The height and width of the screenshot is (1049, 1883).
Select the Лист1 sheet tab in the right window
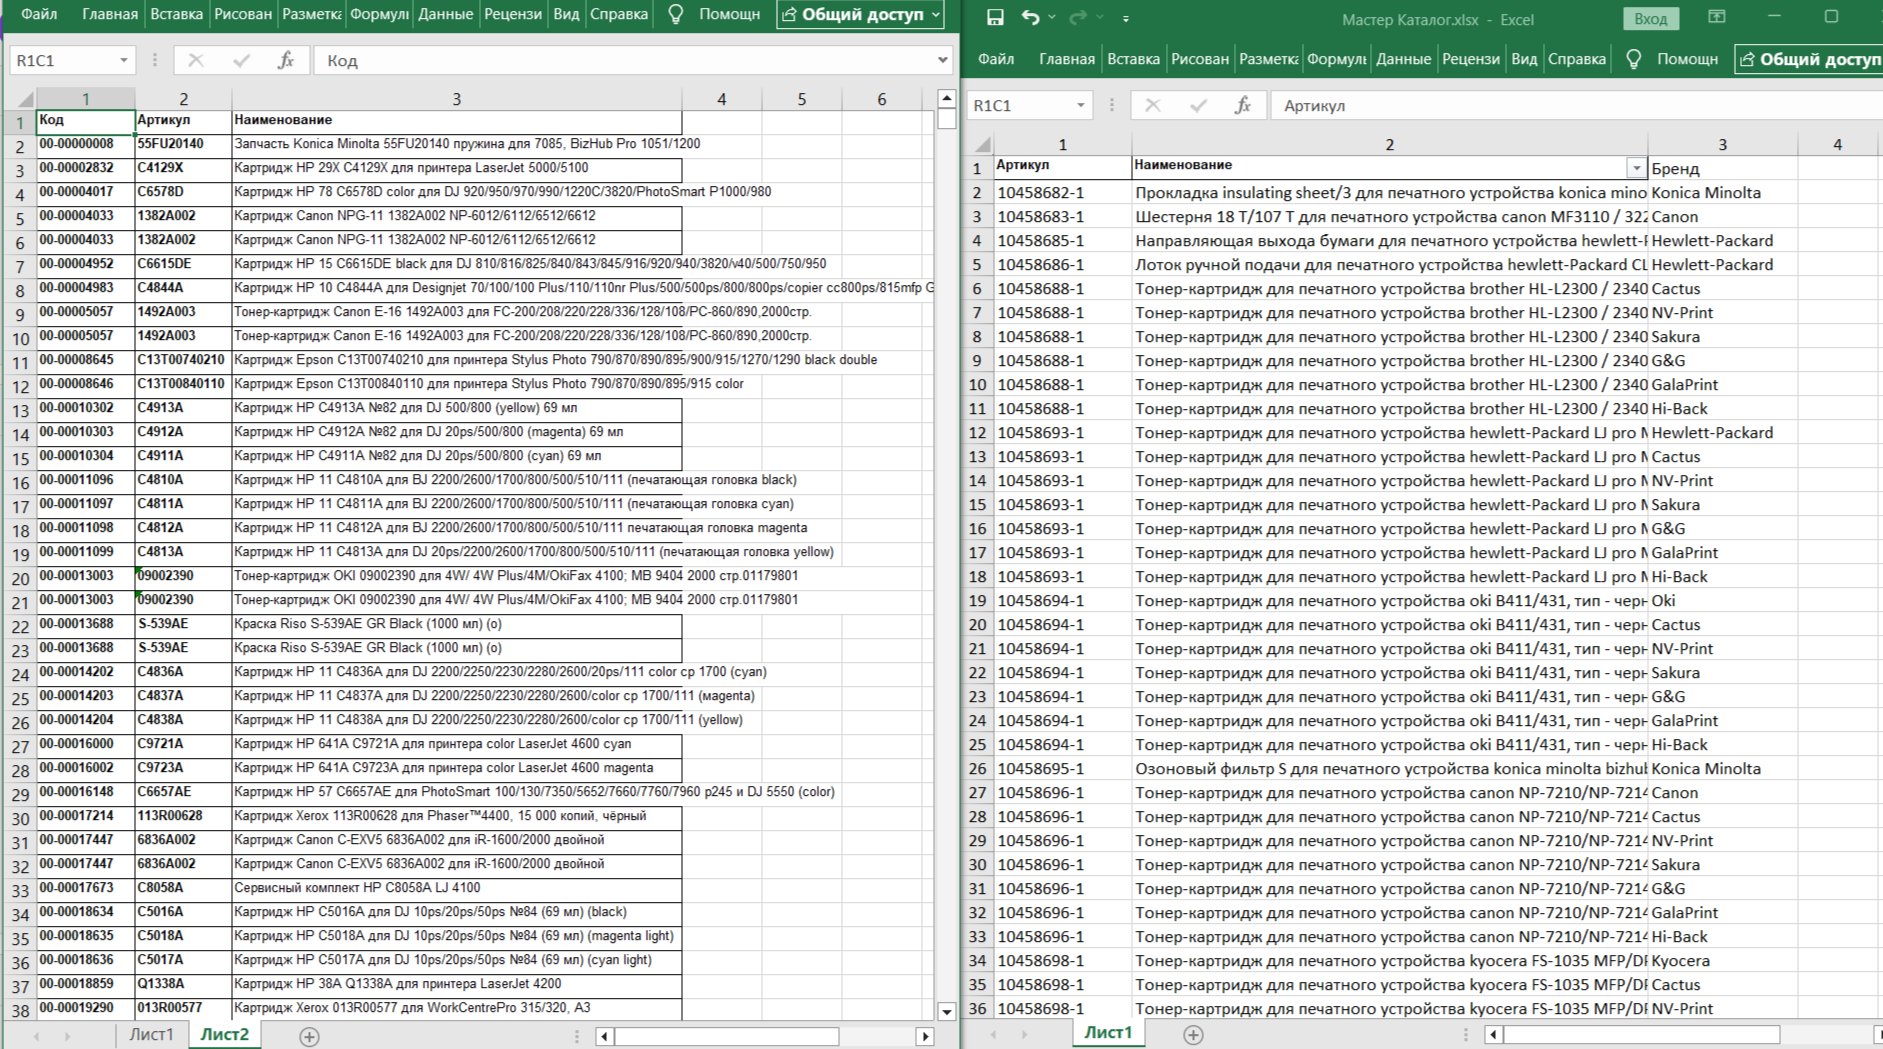1109,1034
